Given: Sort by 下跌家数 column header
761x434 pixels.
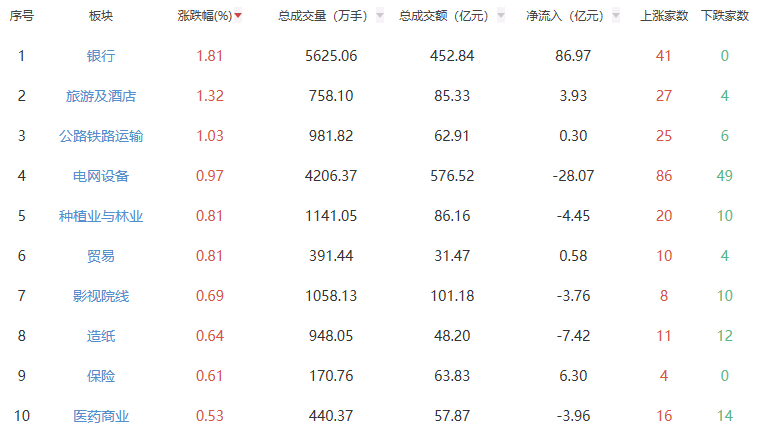Looking at the screenshot, I should [x=725, y=16].
